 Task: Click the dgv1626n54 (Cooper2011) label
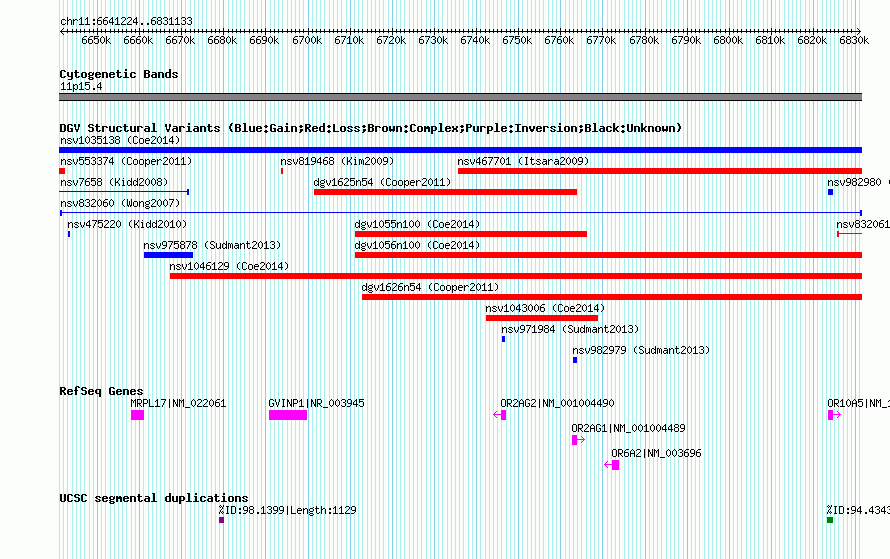(x=430, y=287)
